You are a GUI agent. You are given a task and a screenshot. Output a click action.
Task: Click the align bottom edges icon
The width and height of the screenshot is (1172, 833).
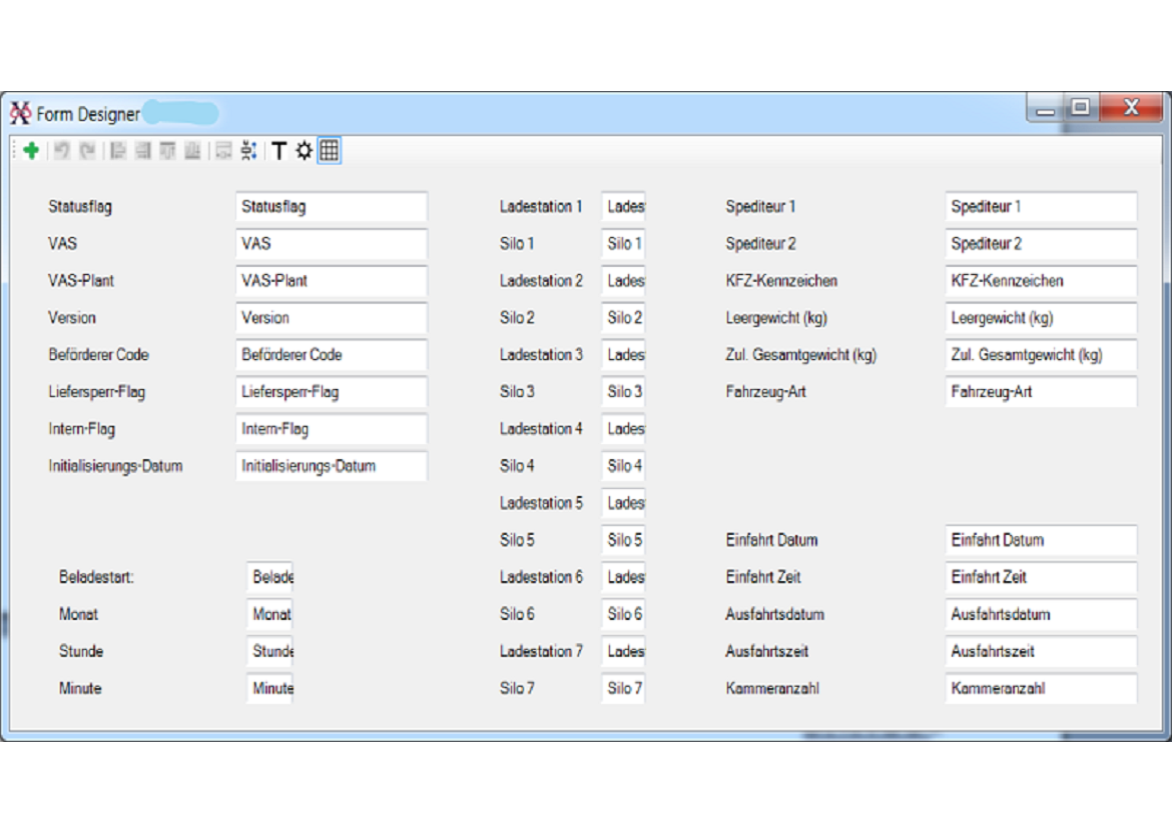tap(192, 151)
